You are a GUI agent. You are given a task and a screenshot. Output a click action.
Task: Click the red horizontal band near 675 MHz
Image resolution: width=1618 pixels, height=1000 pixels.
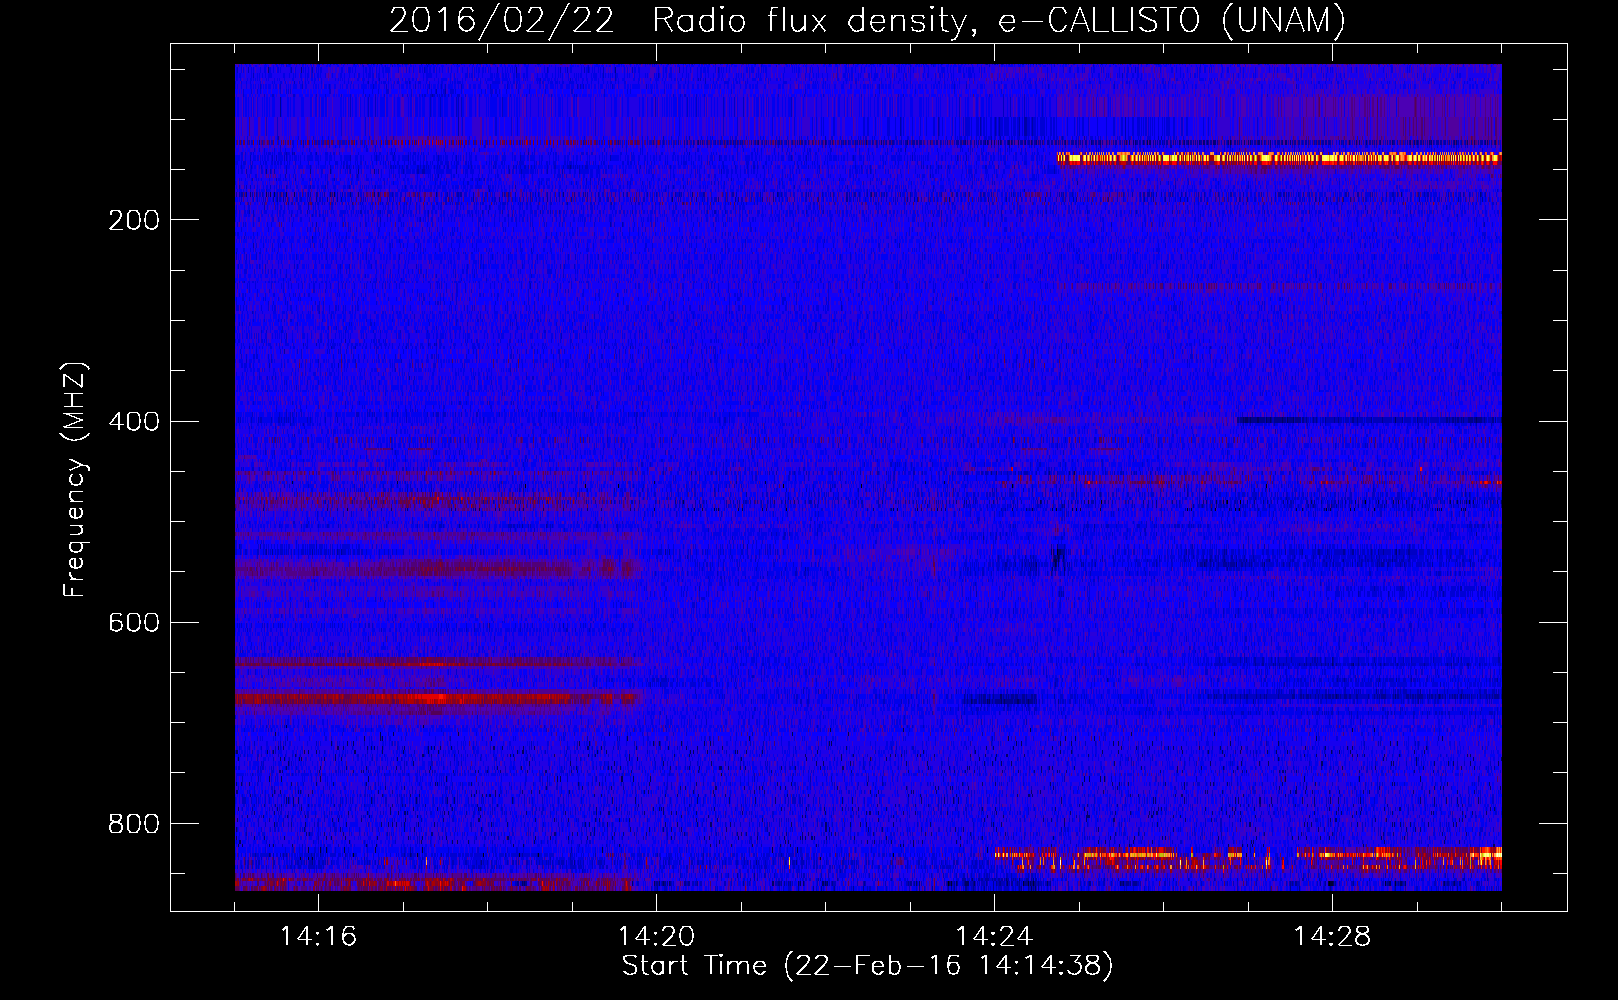pyautogui.click(x=437, y=697)
